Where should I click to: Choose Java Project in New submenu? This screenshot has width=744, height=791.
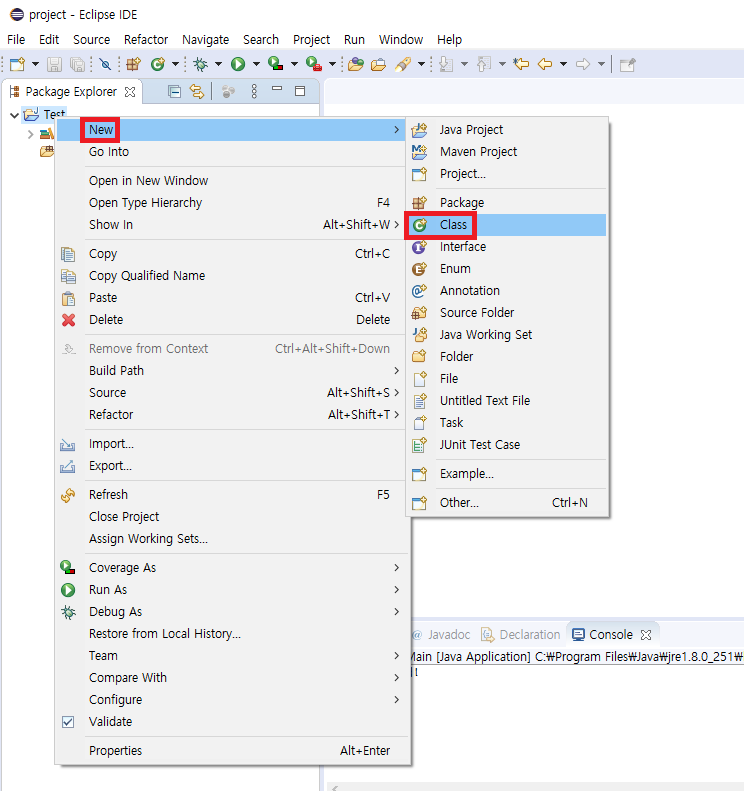[x=506, y=130]
